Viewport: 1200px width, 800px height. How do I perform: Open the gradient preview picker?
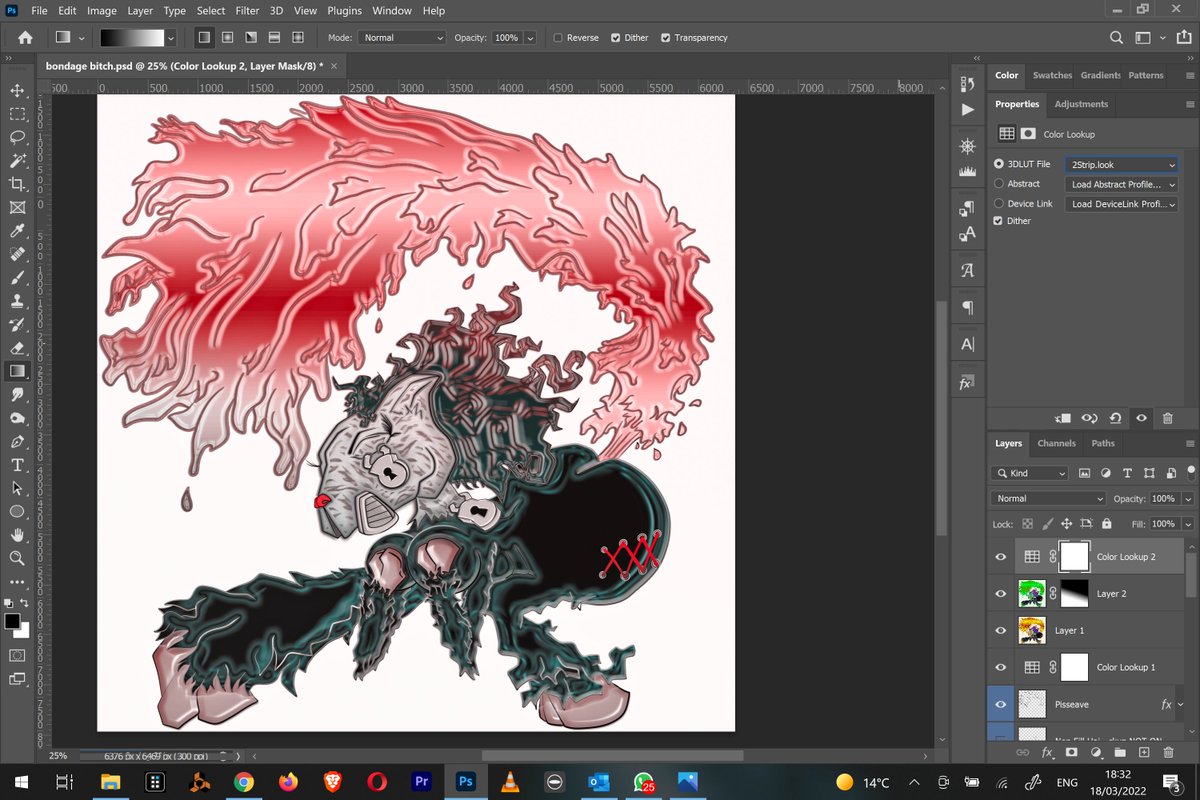(133, 37)
